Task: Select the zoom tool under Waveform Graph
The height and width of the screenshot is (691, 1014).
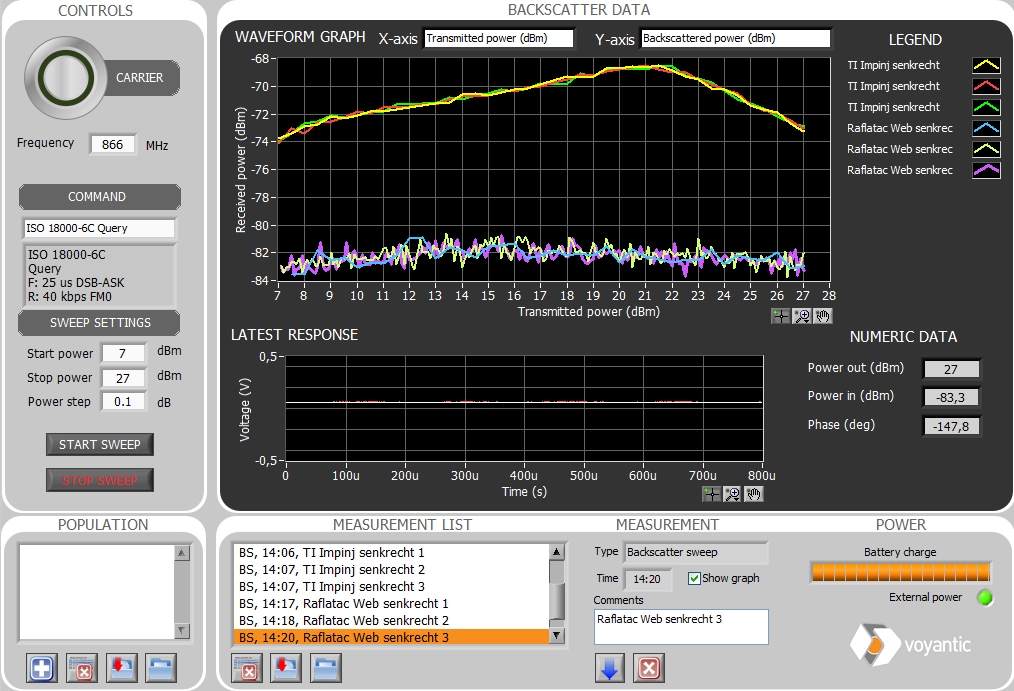Action: (802, 316)
